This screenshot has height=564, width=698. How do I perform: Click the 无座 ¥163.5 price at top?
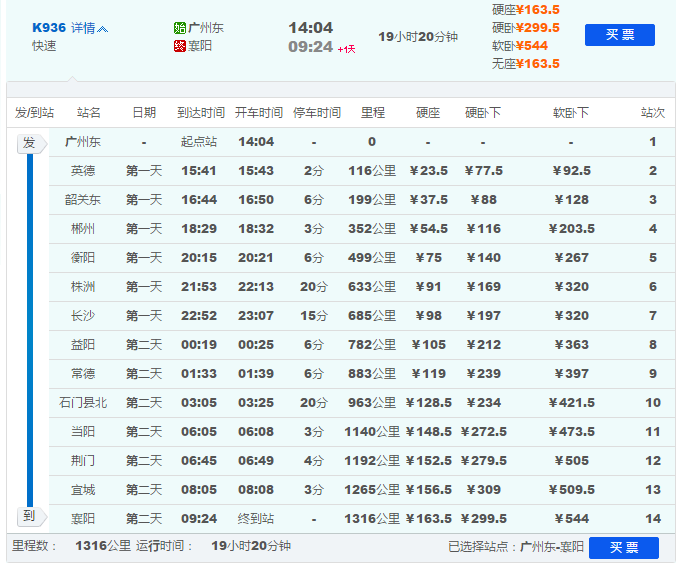click(525, 64)
